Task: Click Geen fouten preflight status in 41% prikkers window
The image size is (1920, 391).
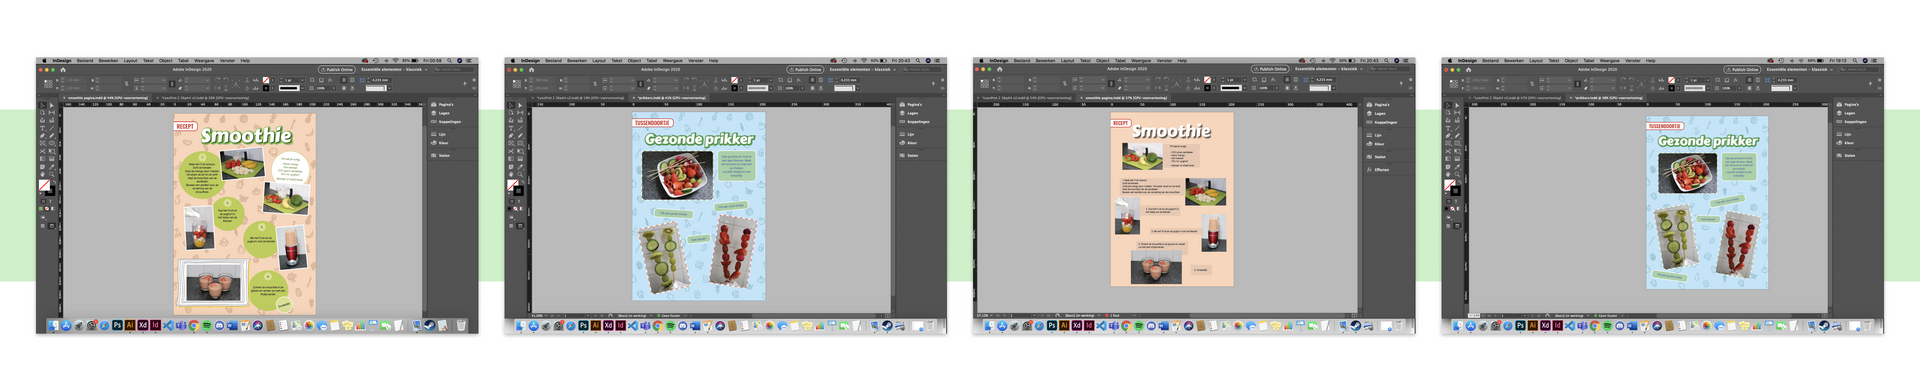Action: (x=669, y=316)
